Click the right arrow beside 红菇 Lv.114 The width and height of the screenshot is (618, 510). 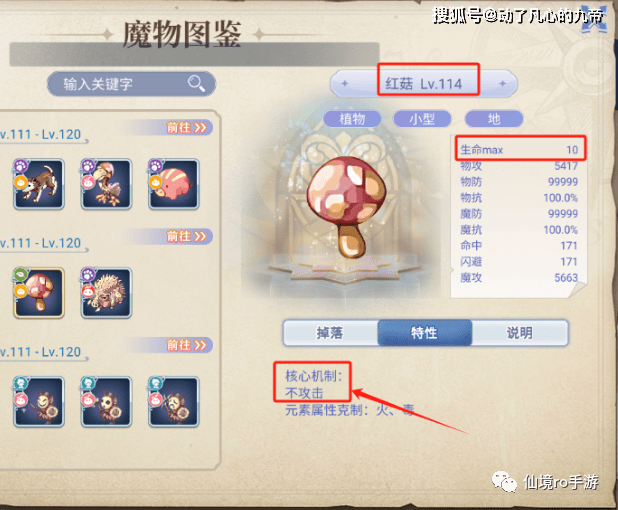(x=503, y=84)
